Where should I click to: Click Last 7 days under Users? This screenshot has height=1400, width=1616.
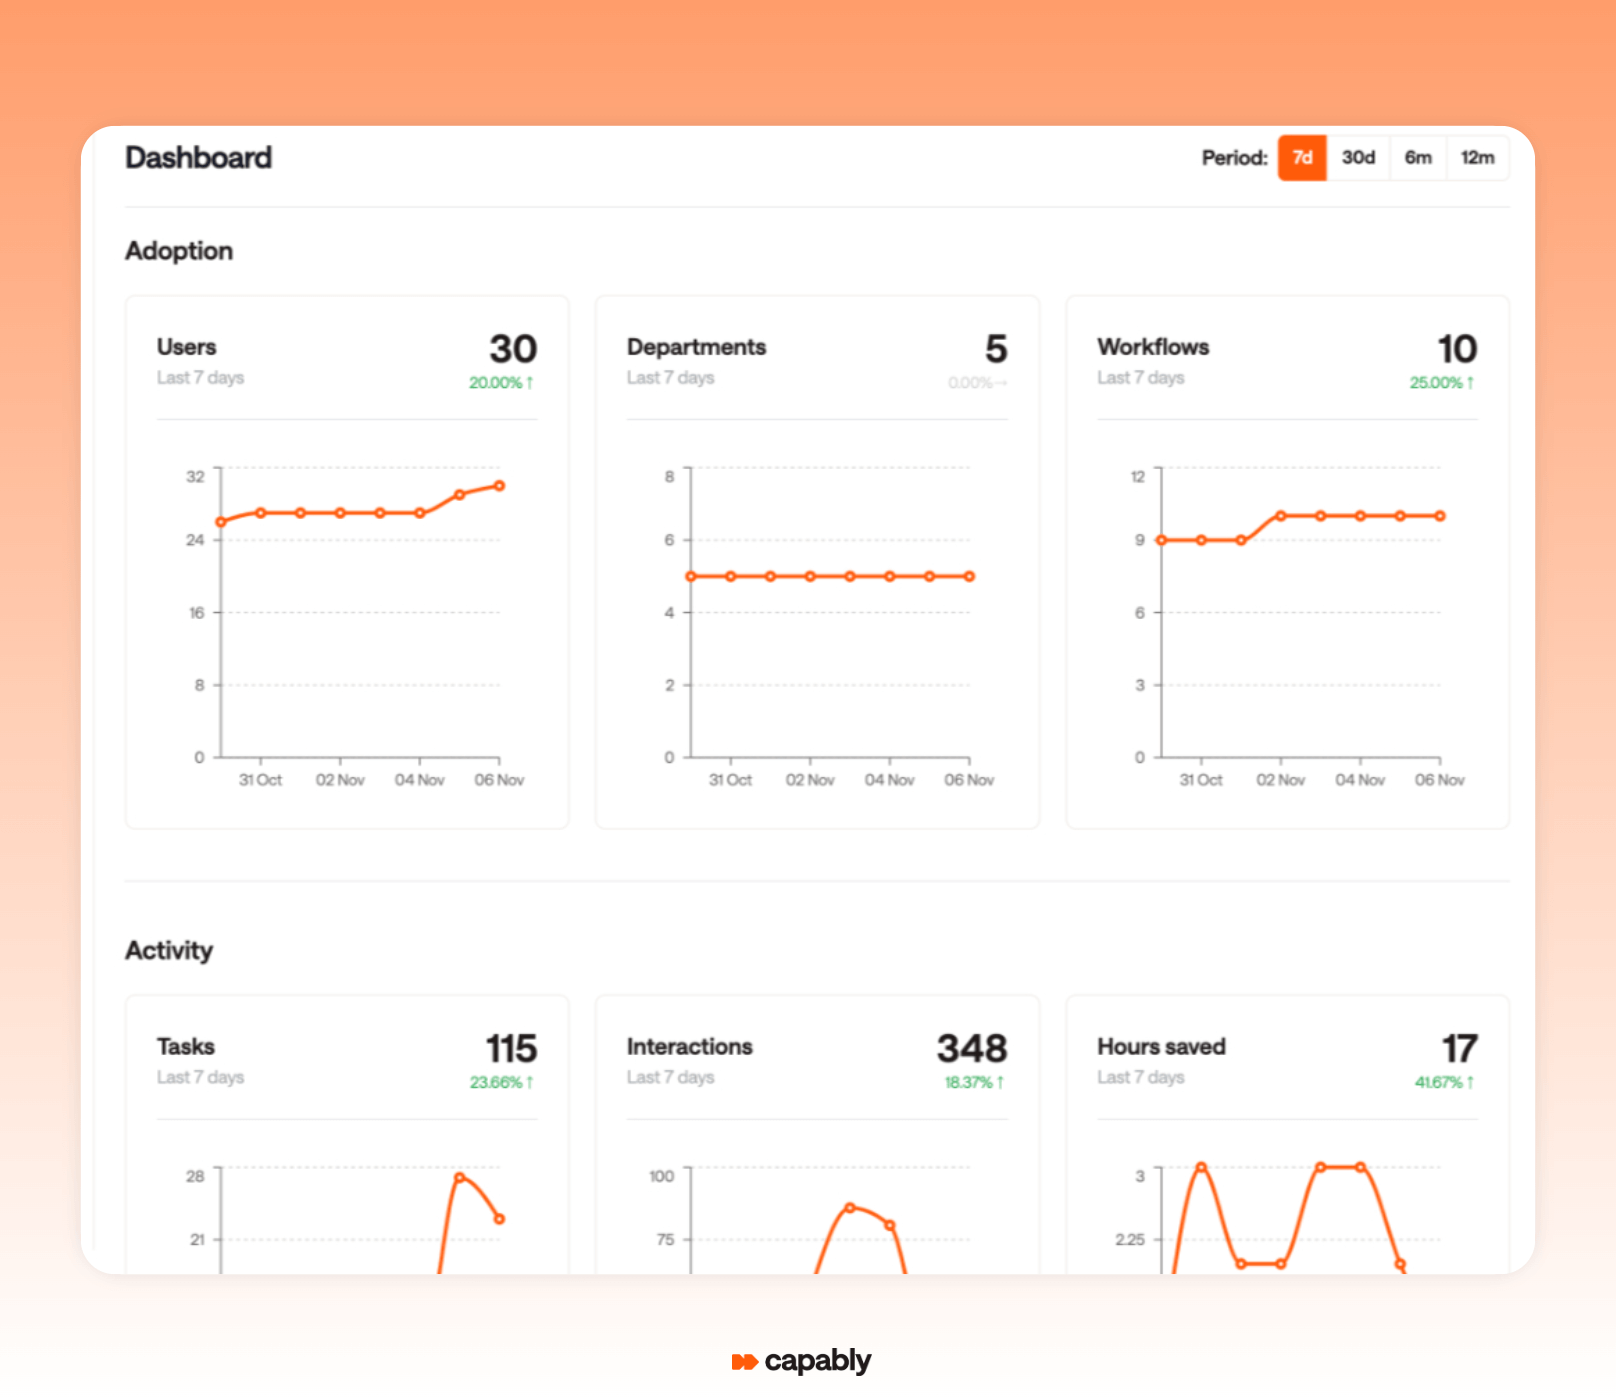[x=200, y=378]
